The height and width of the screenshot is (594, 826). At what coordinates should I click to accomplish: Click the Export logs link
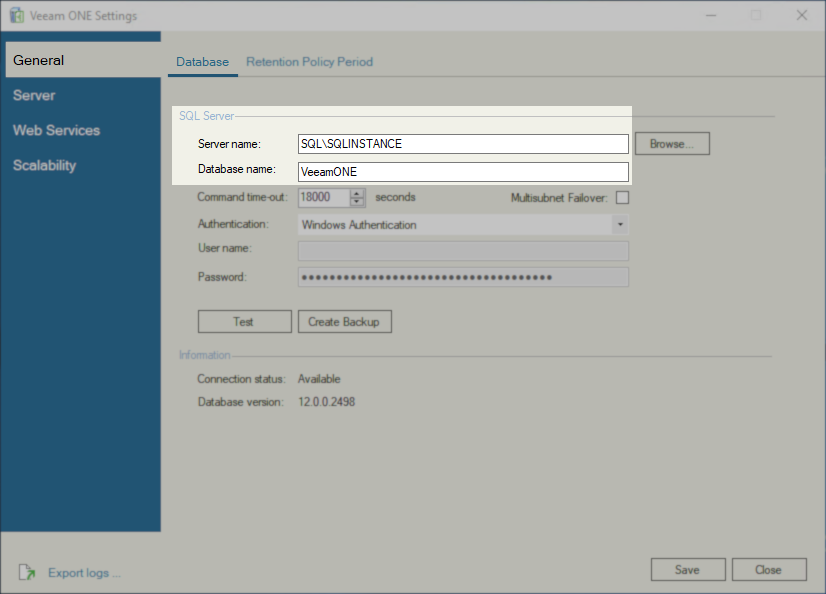(x=84, y=573)
